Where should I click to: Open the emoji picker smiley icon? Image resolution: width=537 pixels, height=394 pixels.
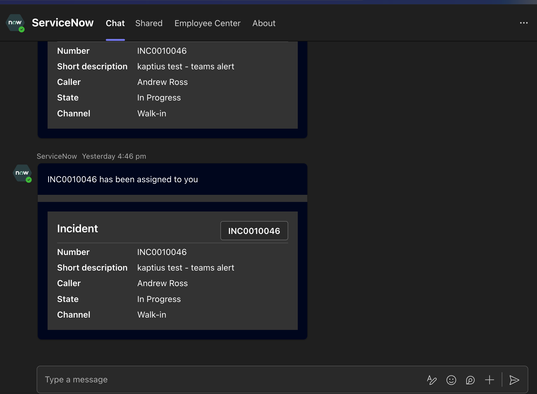[x=451, y=380]
